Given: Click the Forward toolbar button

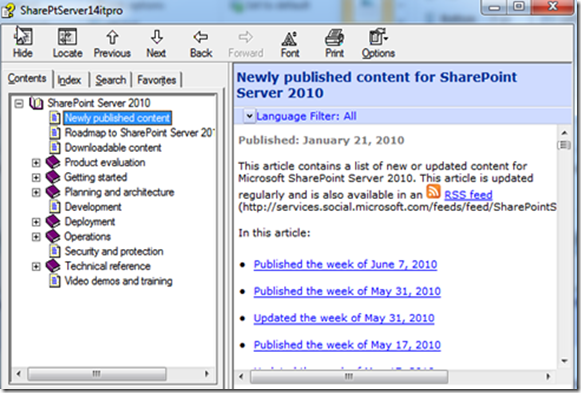Looking at the screenshot, I should 245,42.
